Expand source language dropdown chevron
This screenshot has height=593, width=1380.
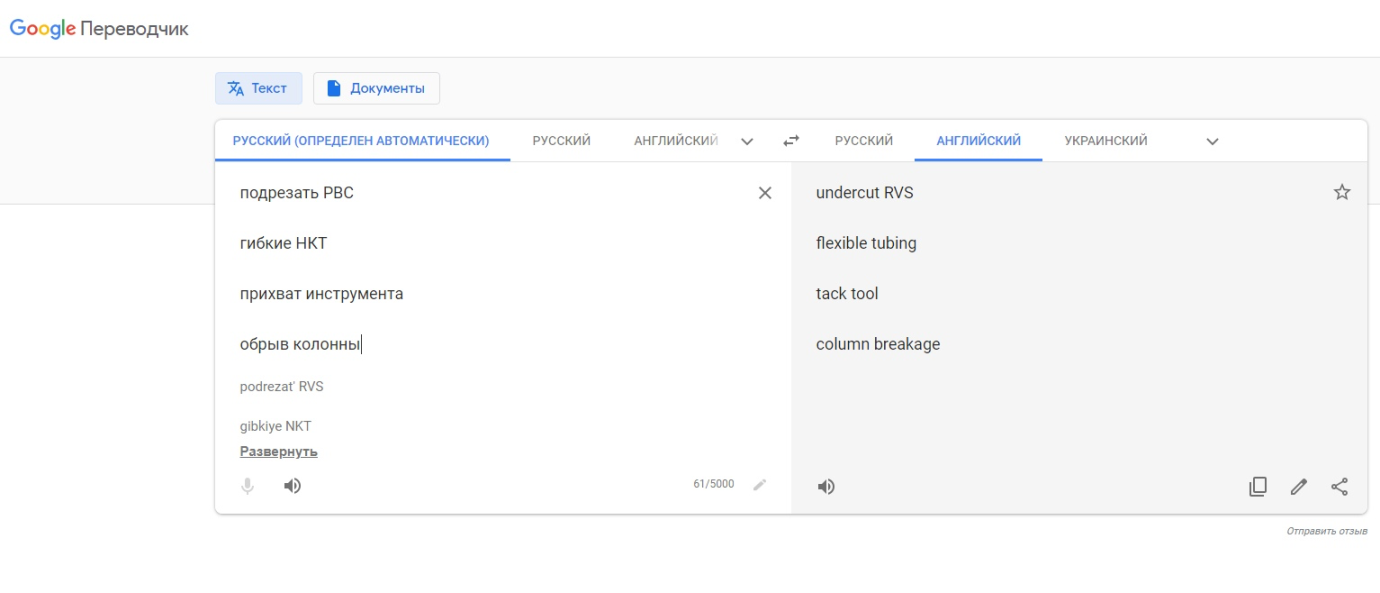pos(747,141)
